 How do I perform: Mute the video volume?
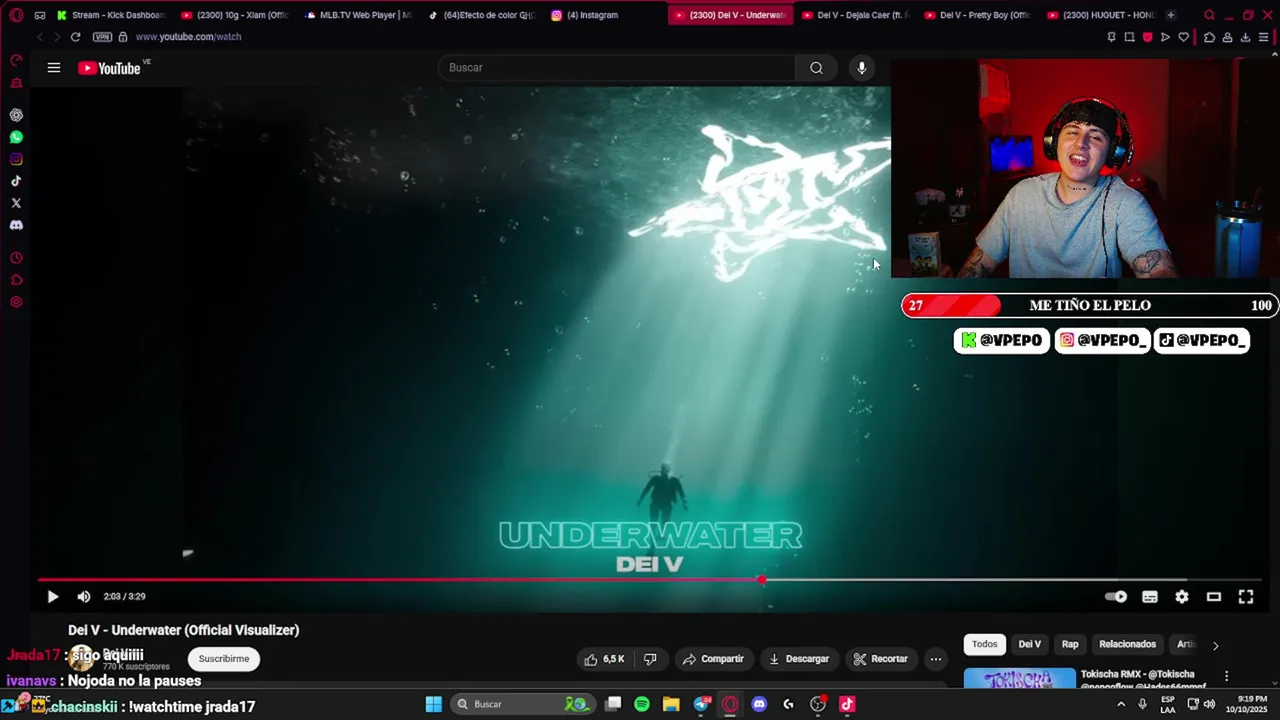pos(84,597)
